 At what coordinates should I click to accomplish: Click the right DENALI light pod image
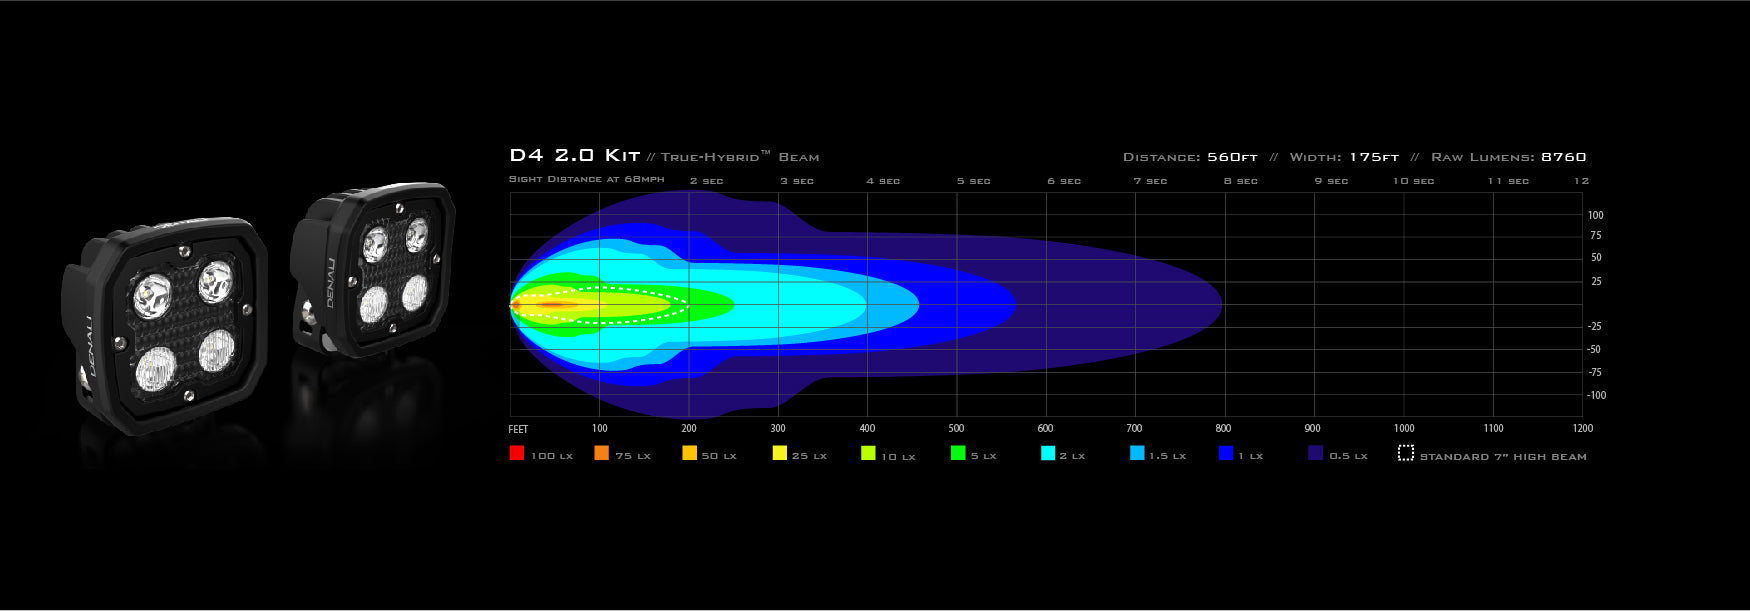(x=374, y=268)
